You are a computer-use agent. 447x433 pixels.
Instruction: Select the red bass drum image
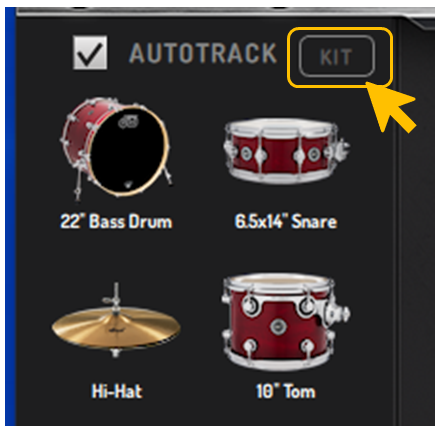point(117,149)
